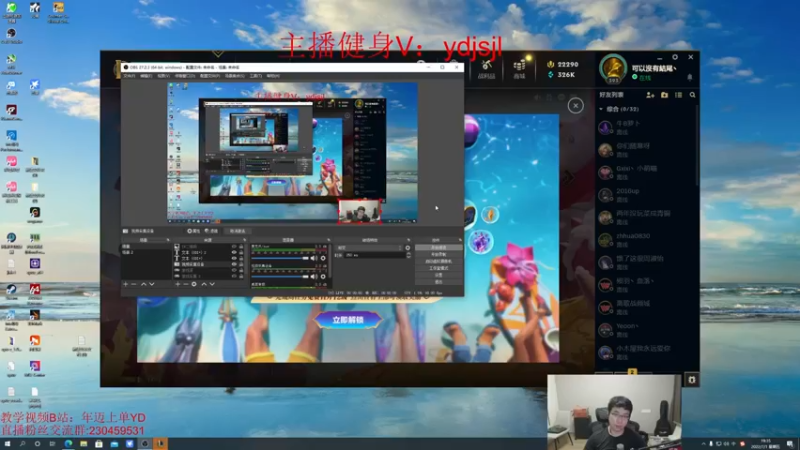The width and height of the screenshot is (800, 450).
Task: Open the 配置文件(P) menu in OBS
Action: click(x=210, y=76)
